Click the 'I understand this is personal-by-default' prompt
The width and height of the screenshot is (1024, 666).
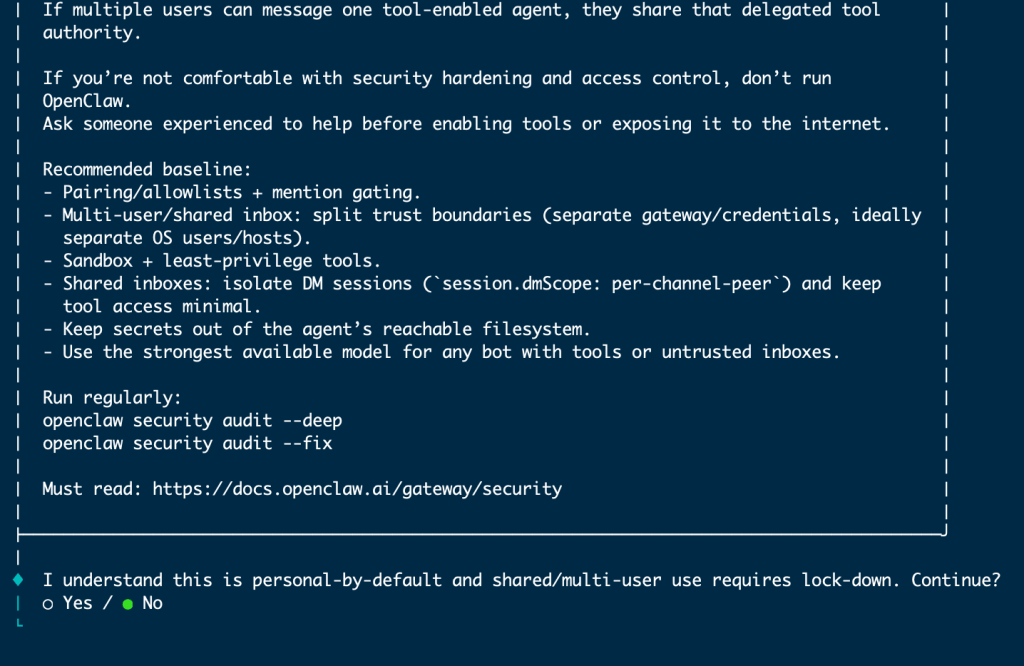470,580
